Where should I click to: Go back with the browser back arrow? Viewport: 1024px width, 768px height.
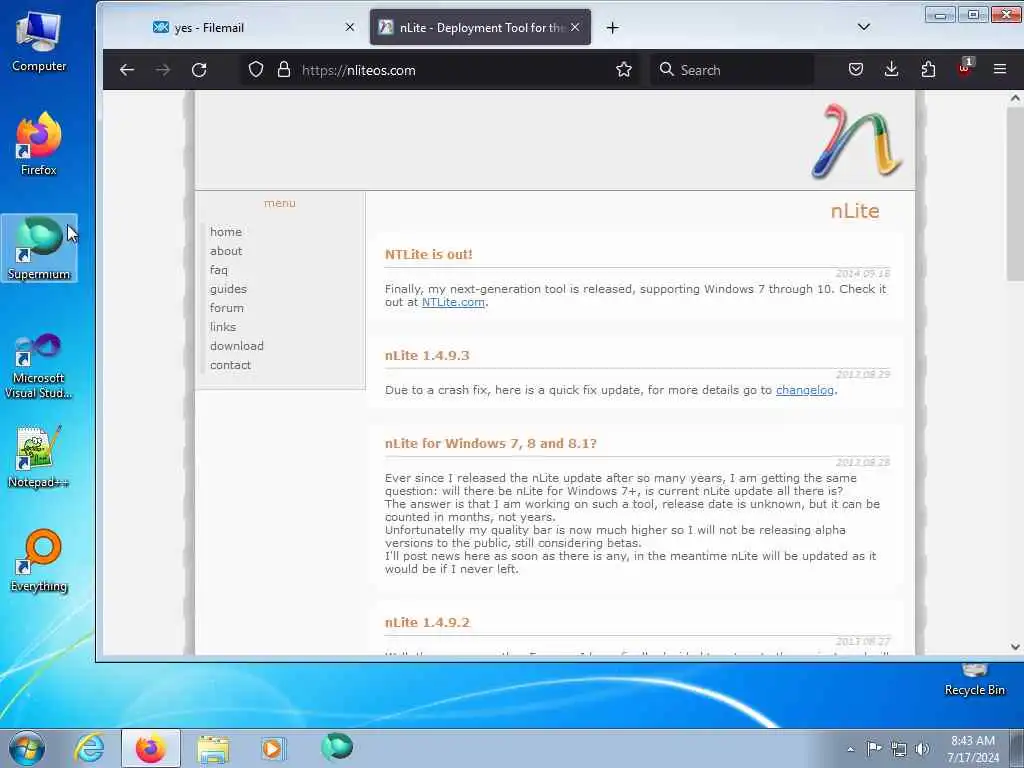click(127, 70)
